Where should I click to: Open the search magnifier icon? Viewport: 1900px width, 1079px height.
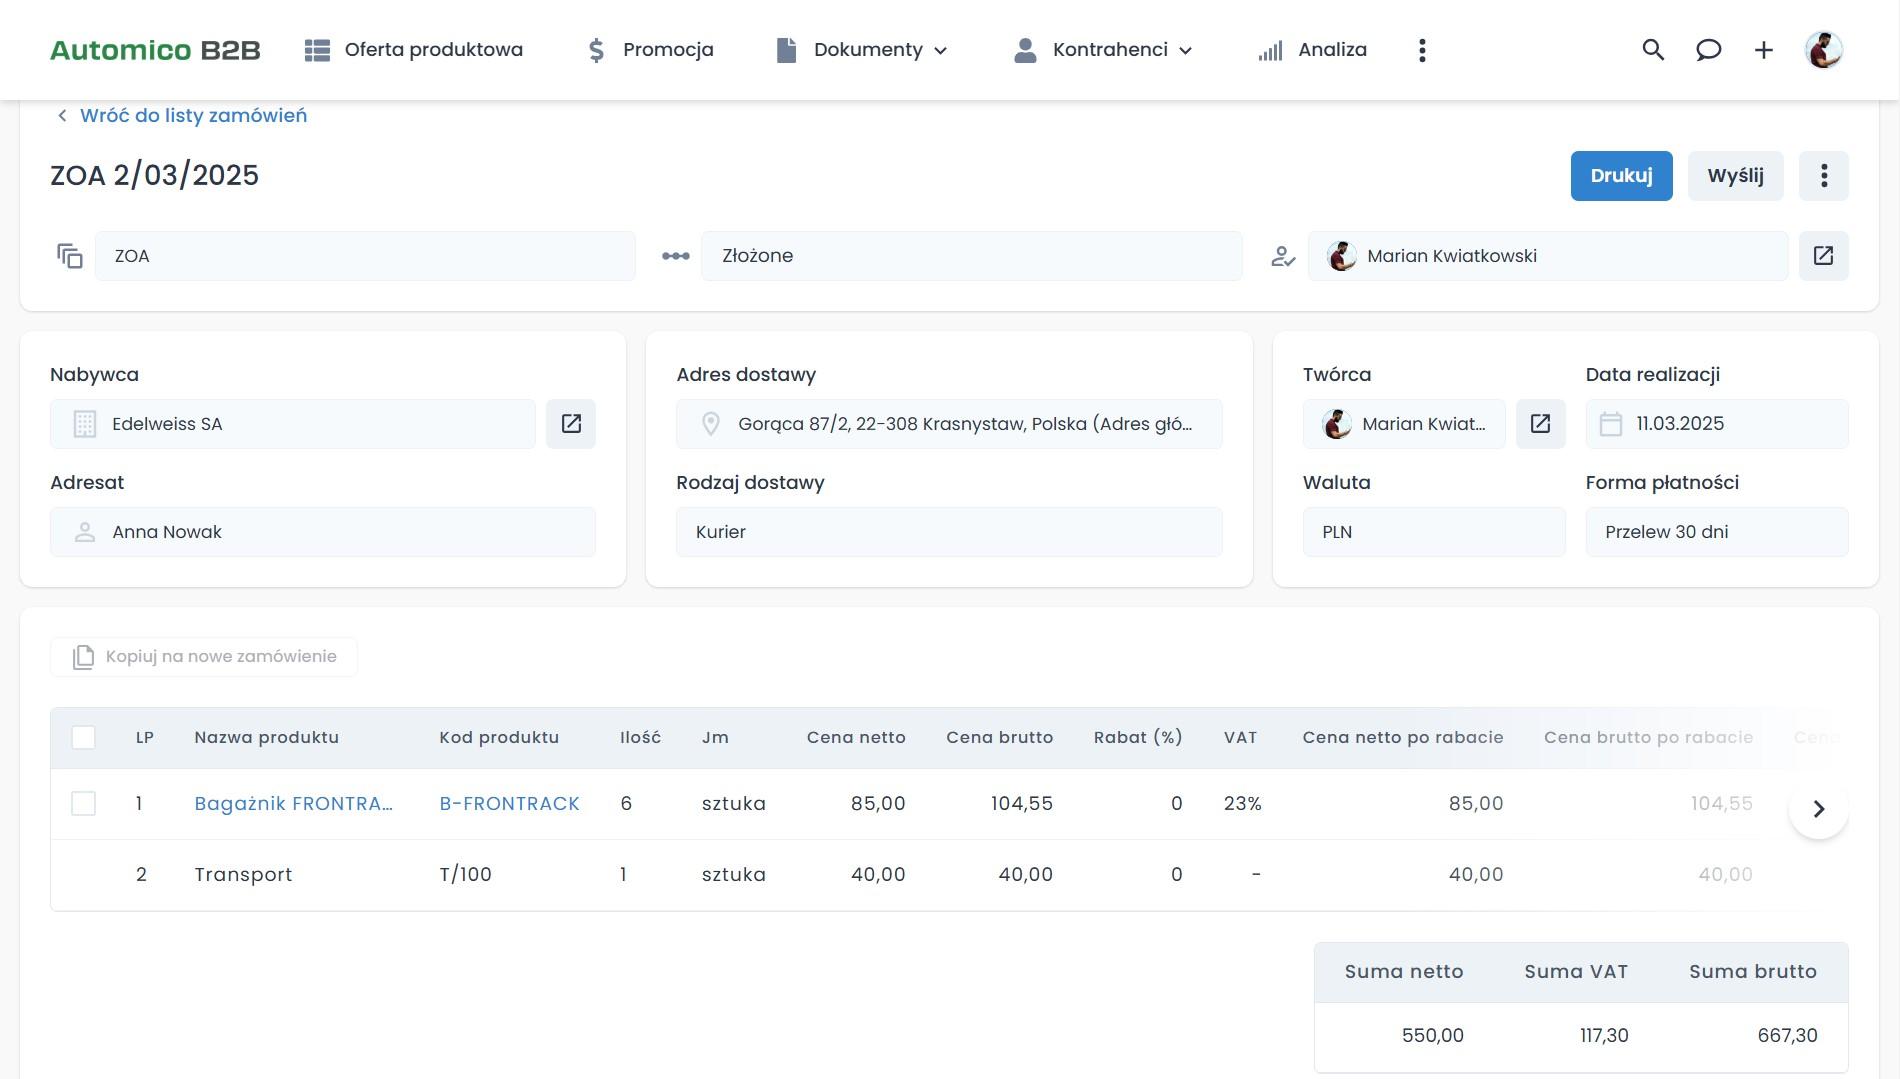(x=1653, y=50)
